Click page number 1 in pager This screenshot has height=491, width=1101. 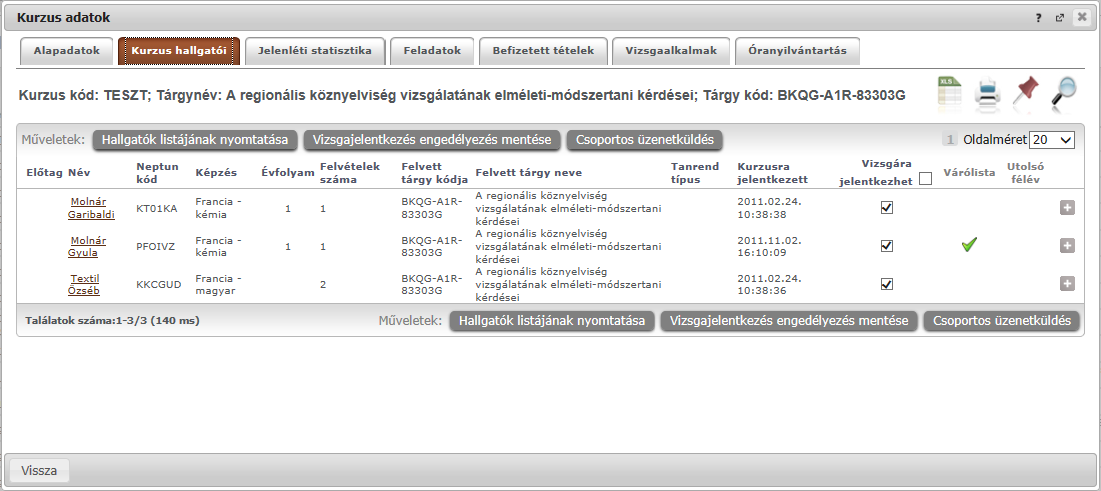950,140
